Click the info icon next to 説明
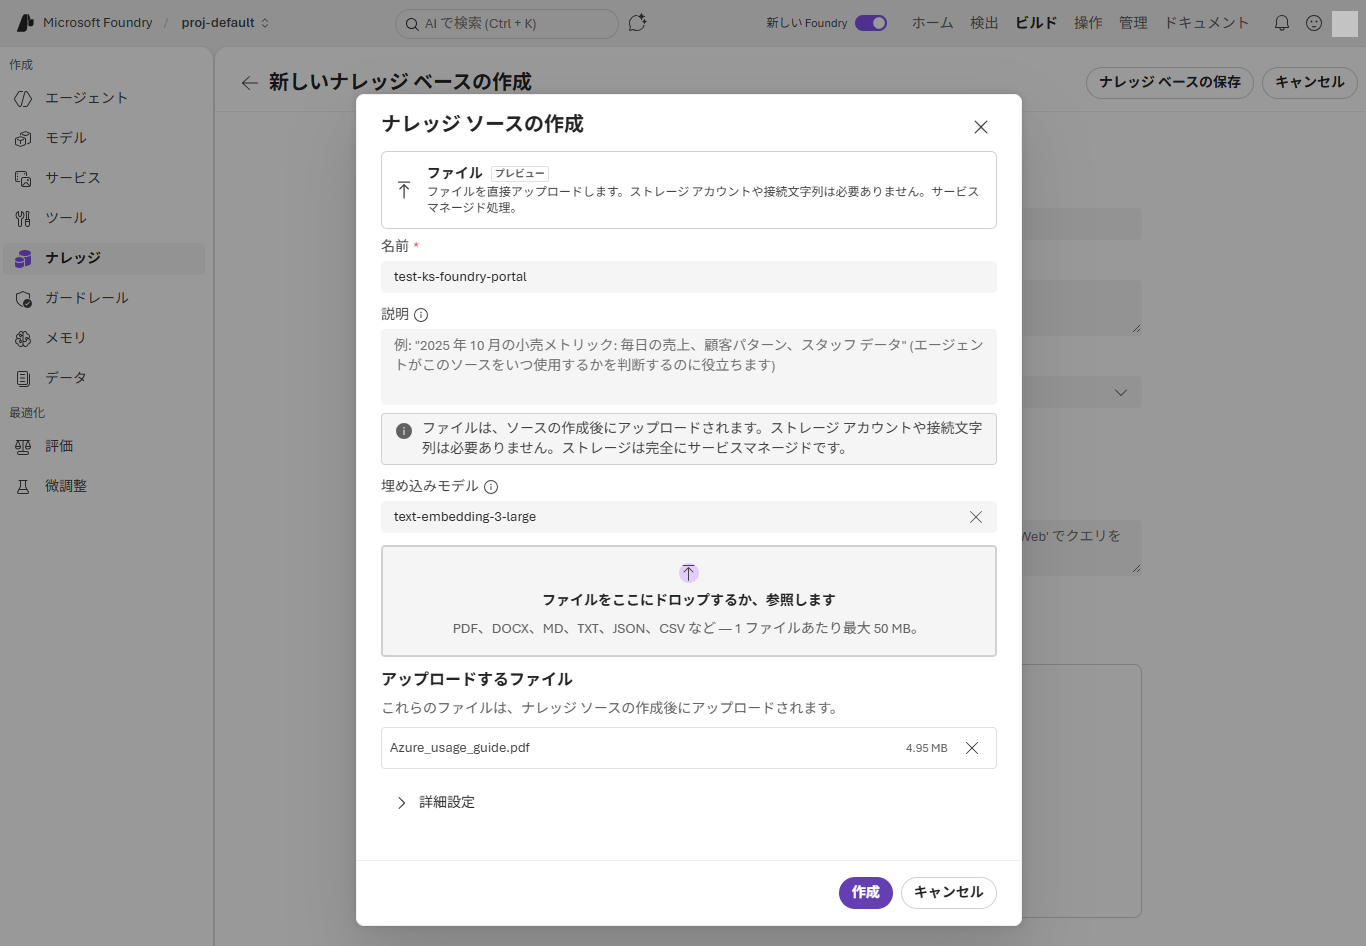The height and width of the screenshot is (946, 1366). [x=421, y=315]
